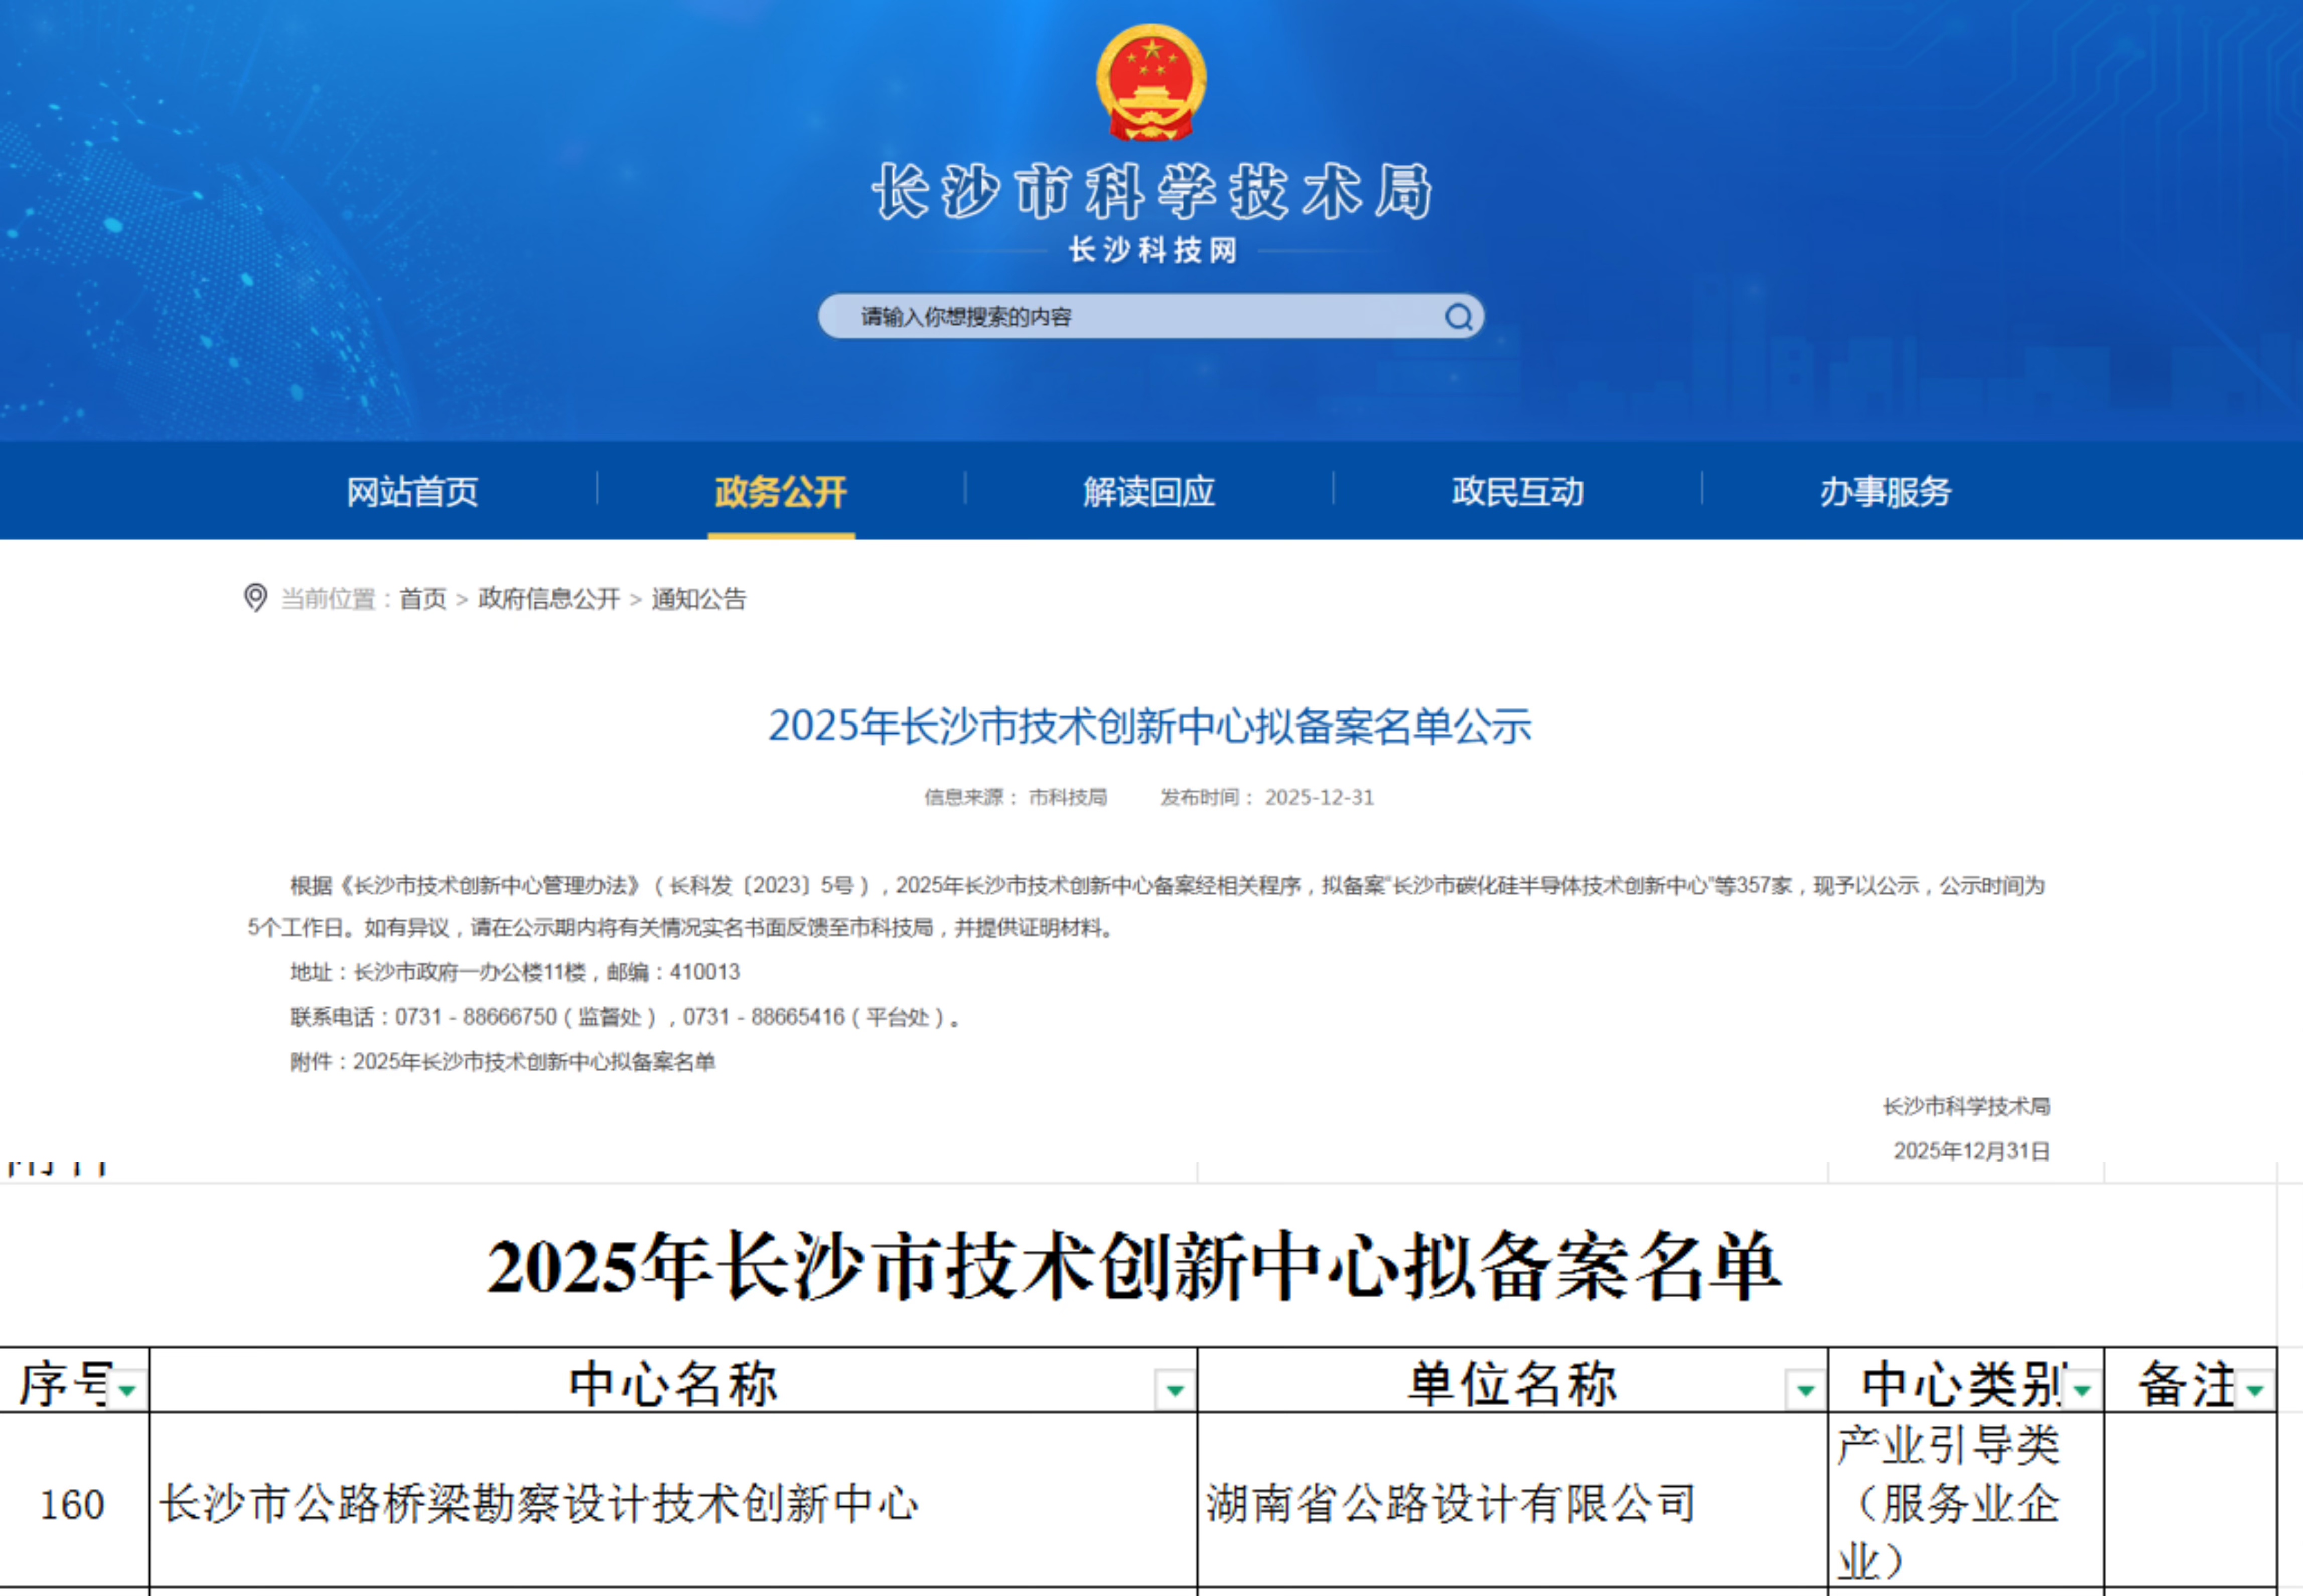This screenshot has width=2303, height=1596.
Task: Click the 长沙市科学技术局 site title
Action: [x=1151, y=191]
